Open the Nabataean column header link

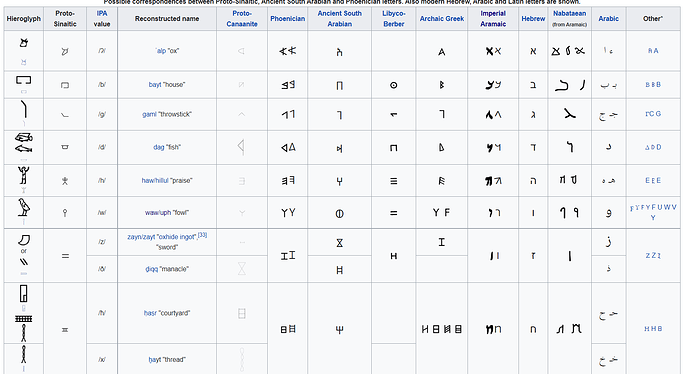tap(569, 14)
